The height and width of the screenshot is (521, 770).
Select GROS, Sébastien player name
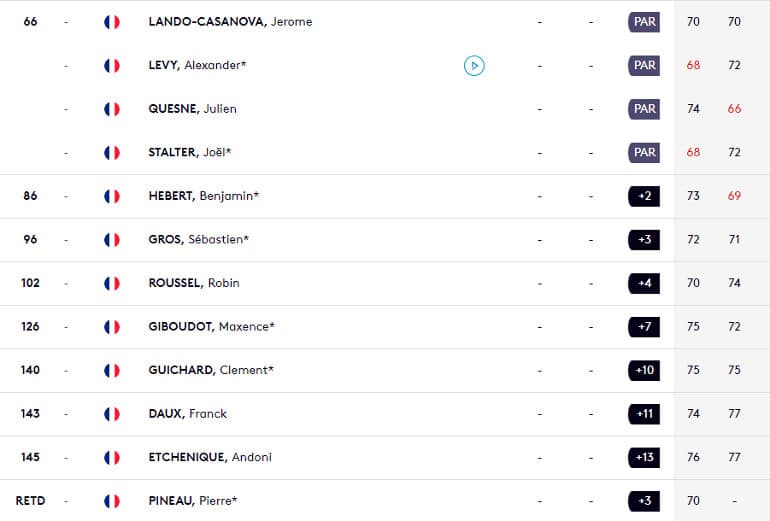pyautogui.click(x=198, y=240)
